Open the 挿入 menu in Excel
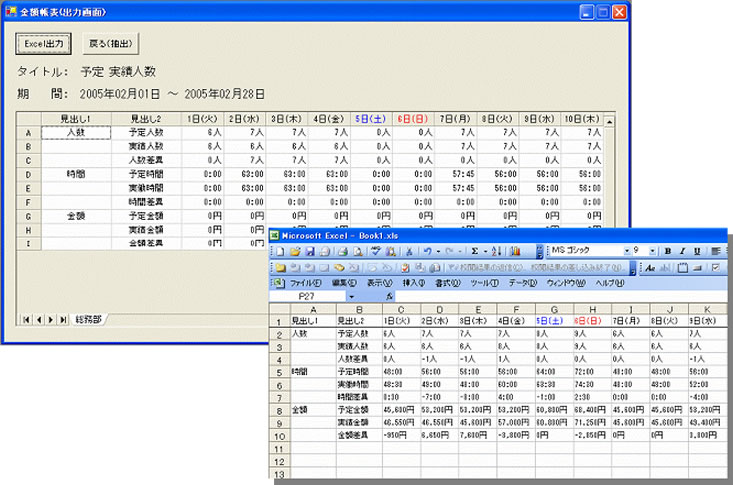This screenshot has width=733, height=485. (414, 283)
